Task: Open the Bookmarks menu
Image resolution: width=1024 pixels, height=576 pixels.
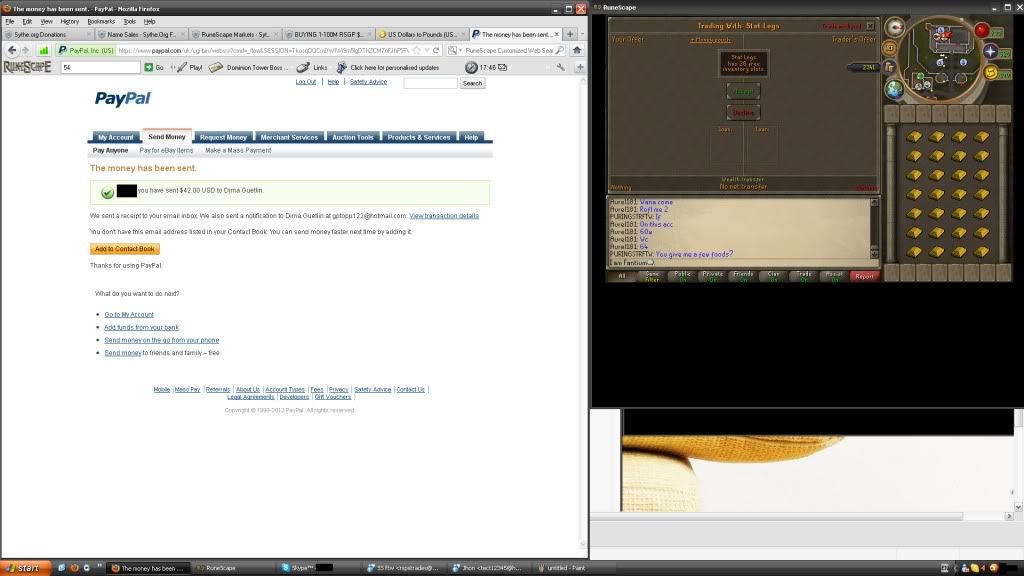Action: click(101, 22)
